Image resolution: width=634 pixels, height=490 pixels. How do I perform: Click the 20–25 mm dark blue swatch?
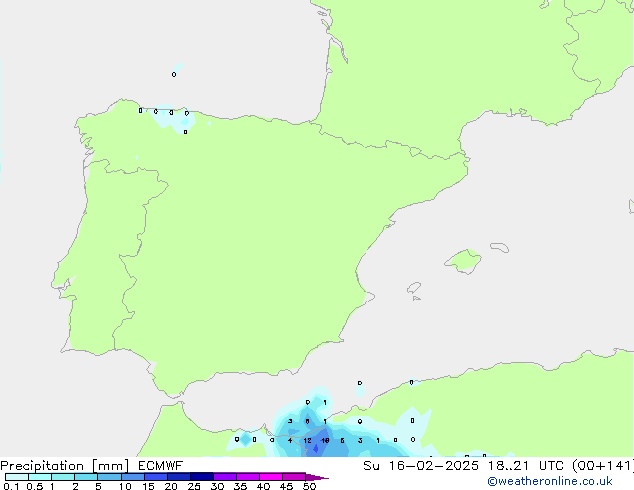(179, 477)
